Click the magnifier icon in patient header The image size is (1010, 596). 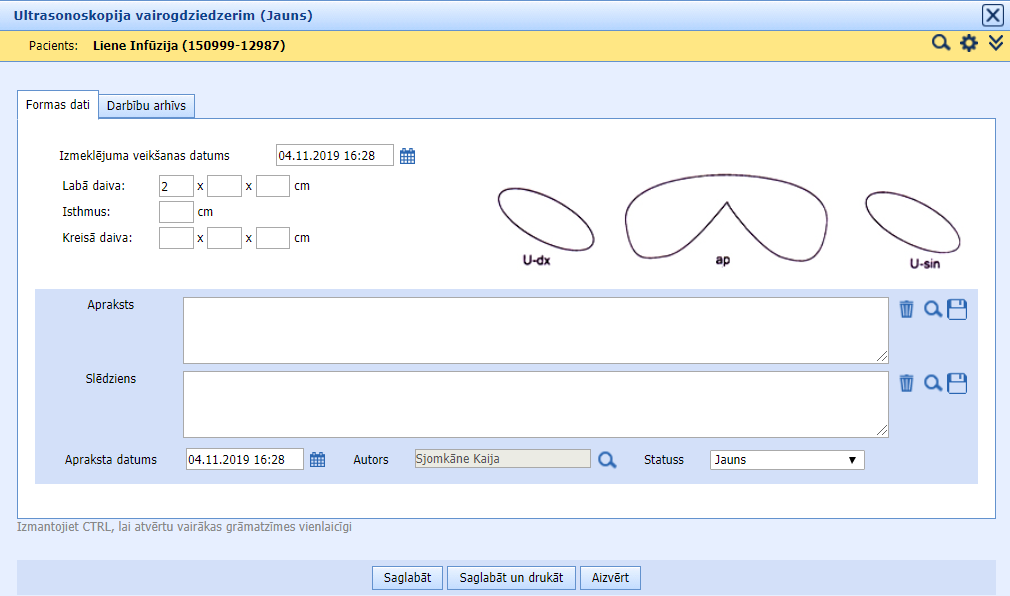click(941, 43)
